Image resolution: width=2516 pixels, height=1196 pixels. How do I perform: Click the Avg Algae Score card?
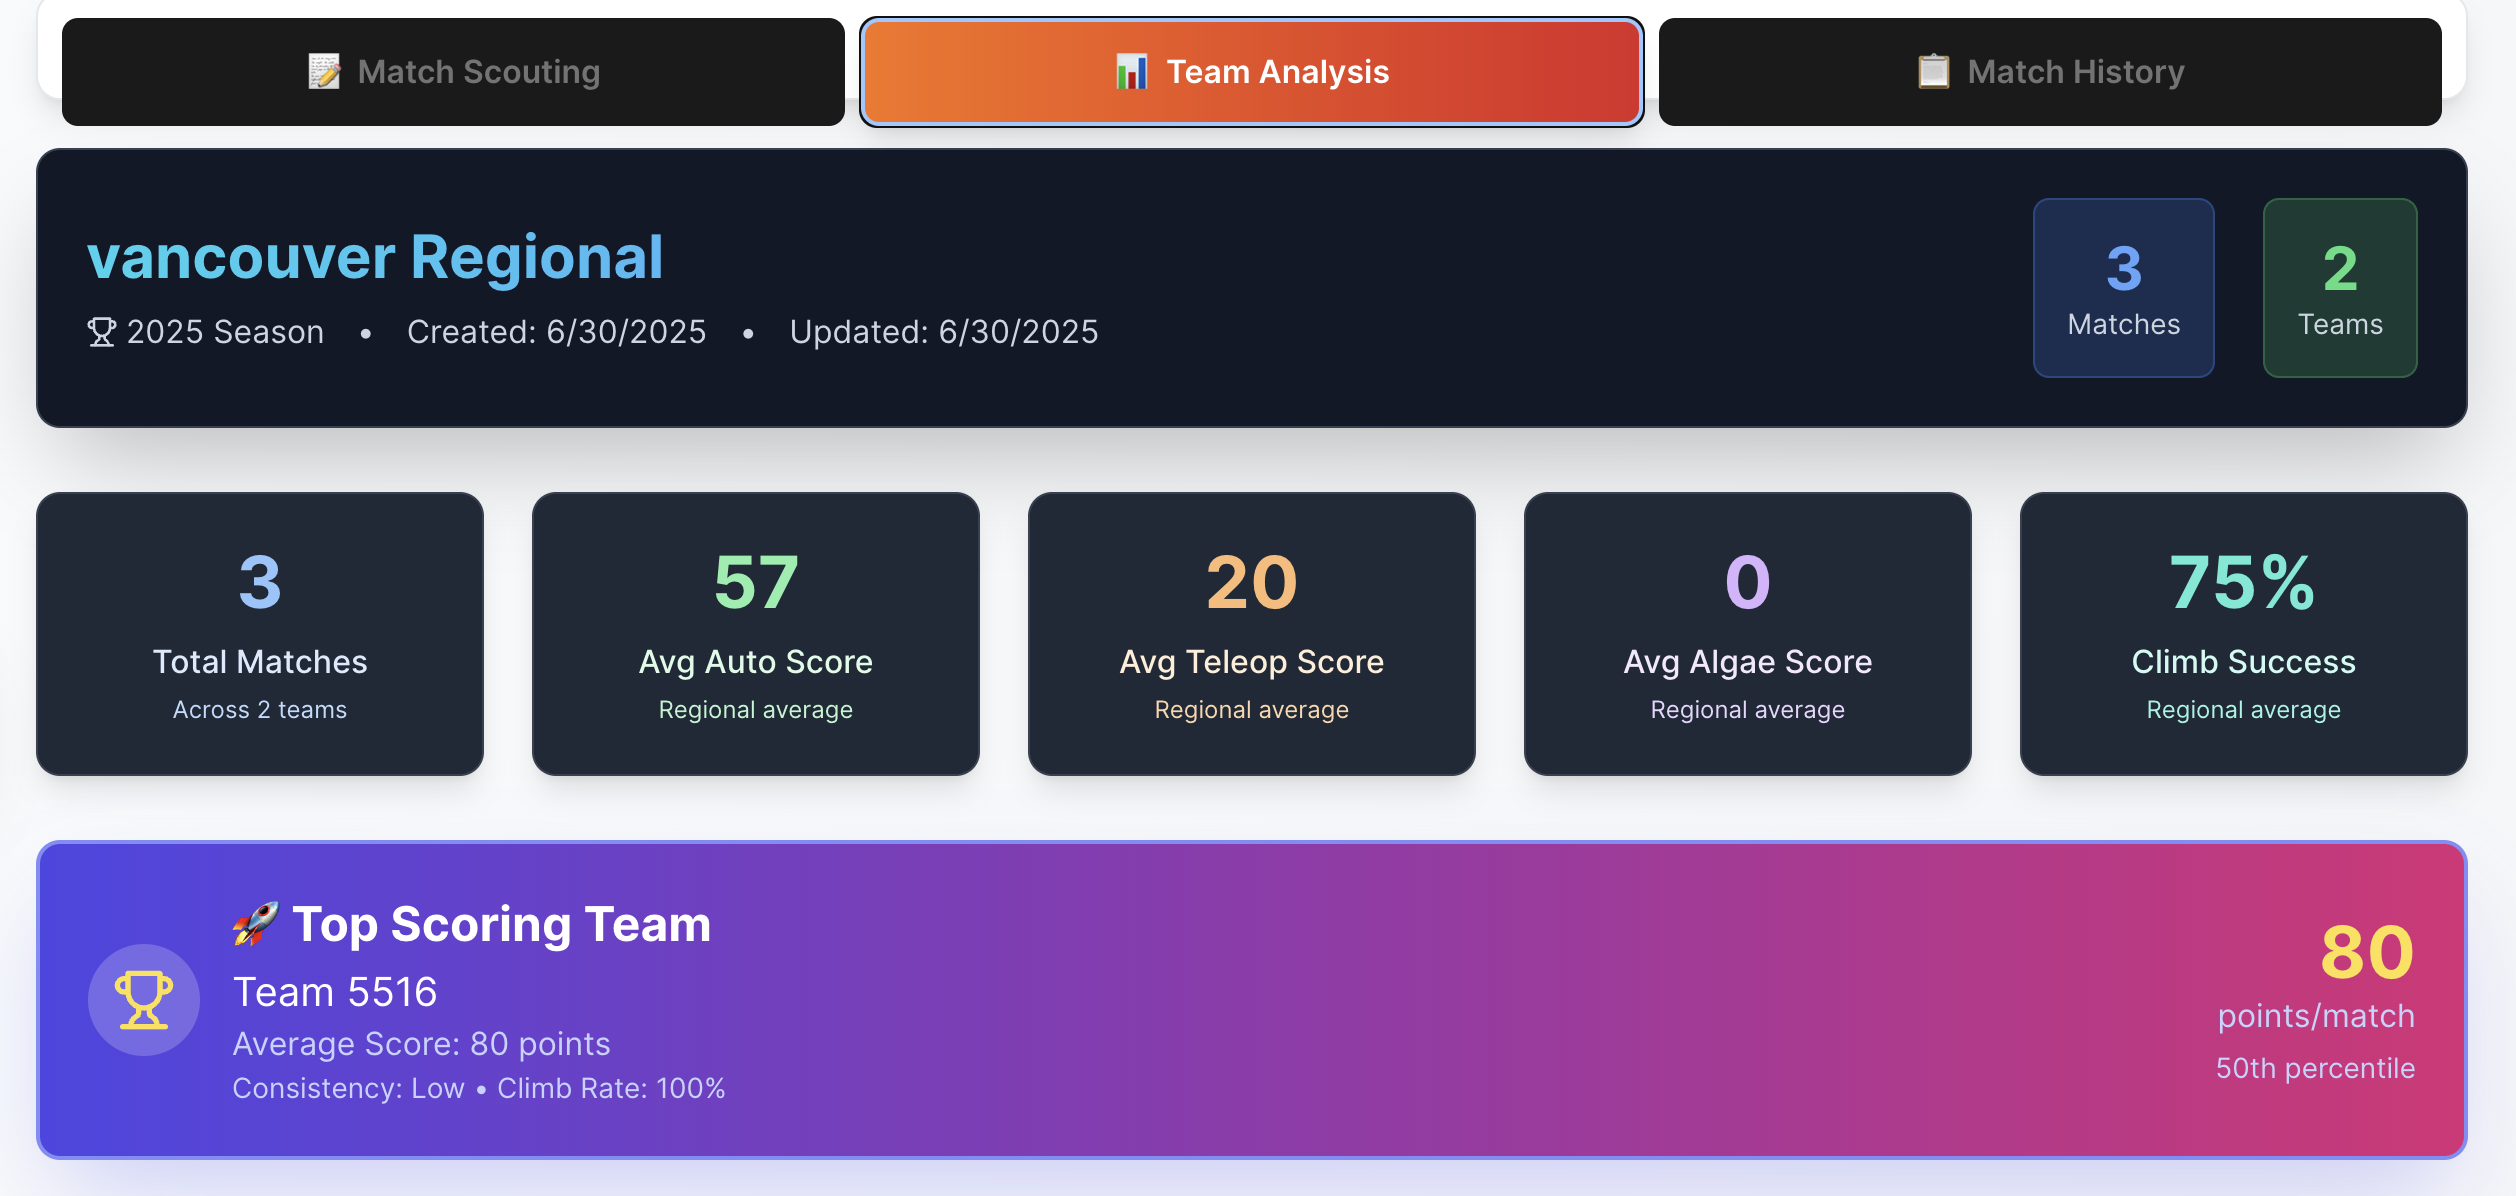click(x=1747, y=633)
